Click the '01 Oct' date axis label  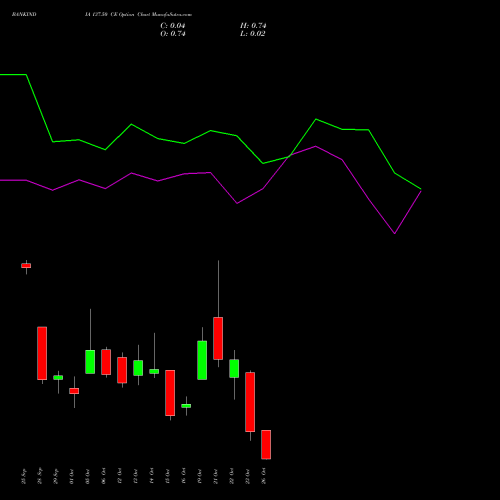coord(72,476)
